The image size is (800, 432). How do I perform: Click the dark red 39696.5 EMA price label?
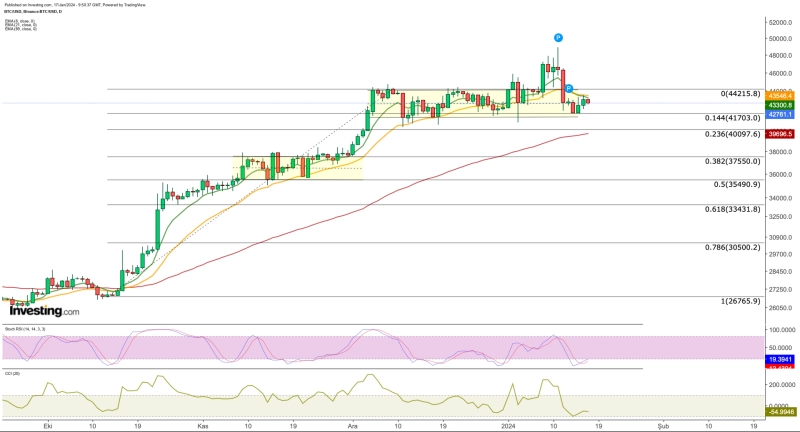click(780, 133)
